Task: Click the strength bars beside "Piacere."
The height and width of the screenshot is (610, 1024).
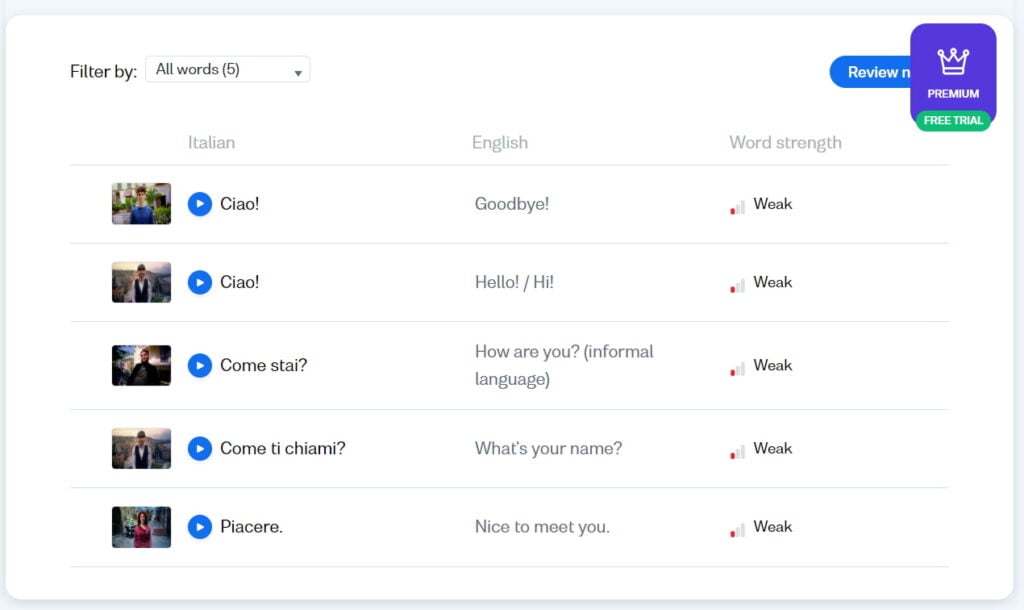Action: 737,526
